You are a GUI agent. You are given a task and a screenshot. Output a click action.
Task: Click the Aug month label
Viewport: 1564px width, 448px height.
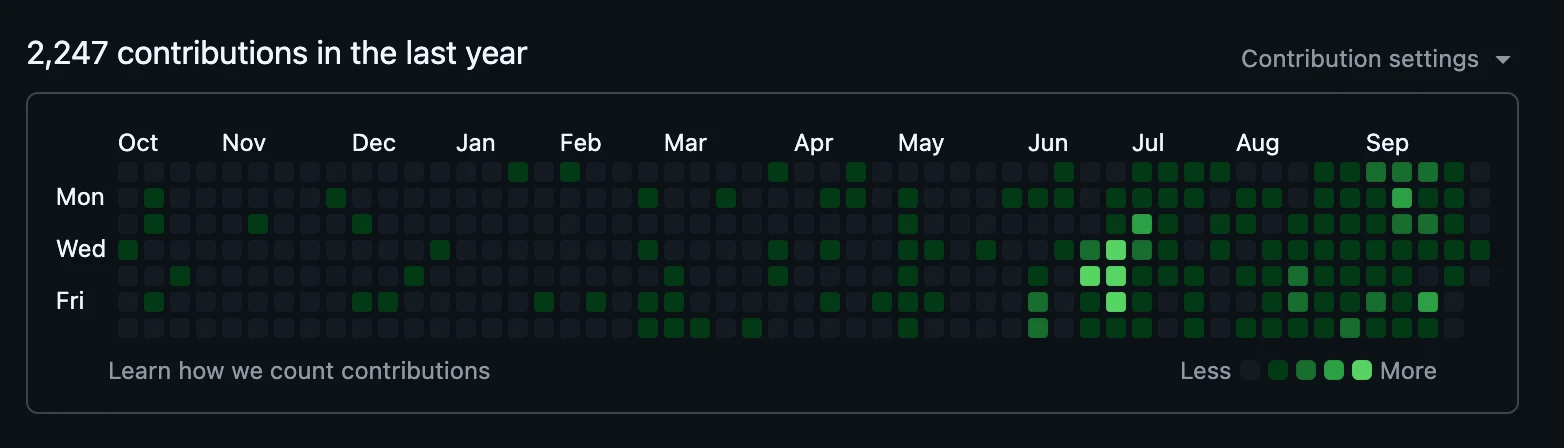click(x=1257, y=143)
